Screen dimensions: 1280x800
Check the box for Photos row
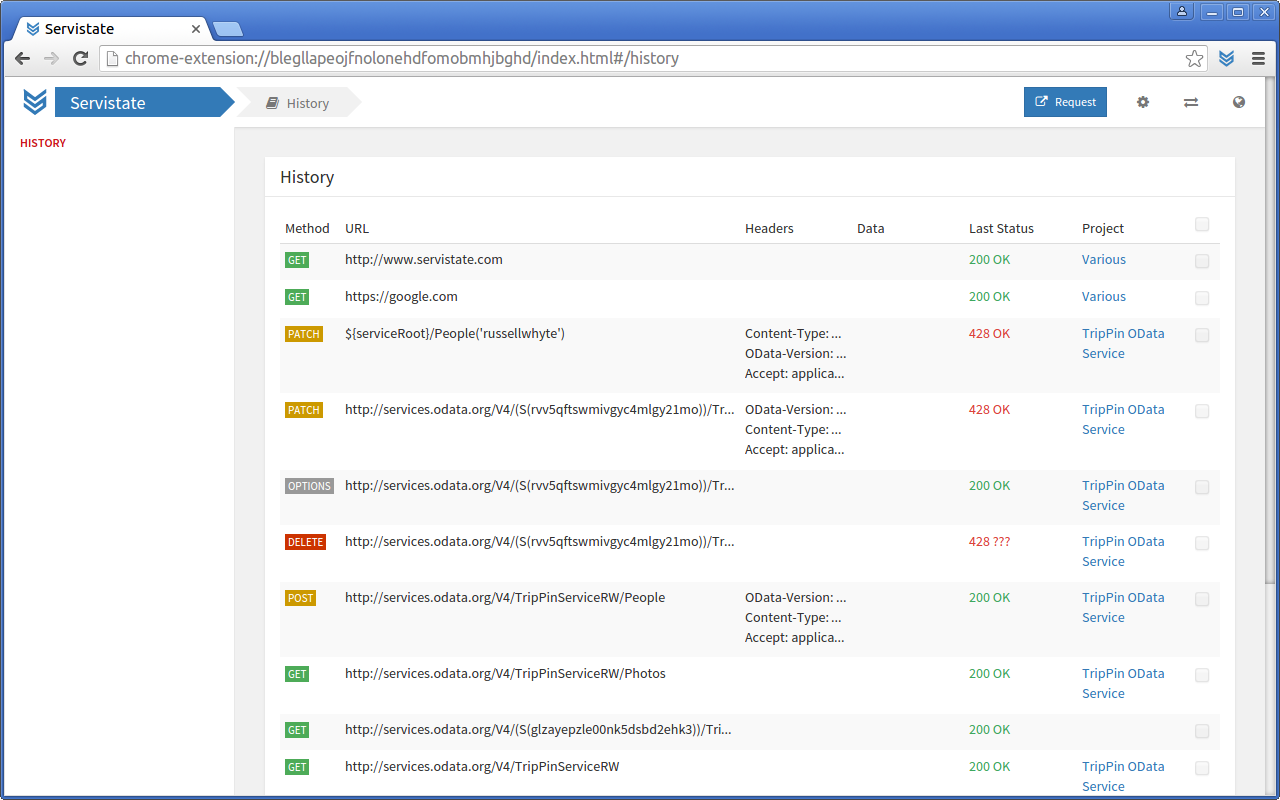coord(1202,675)
